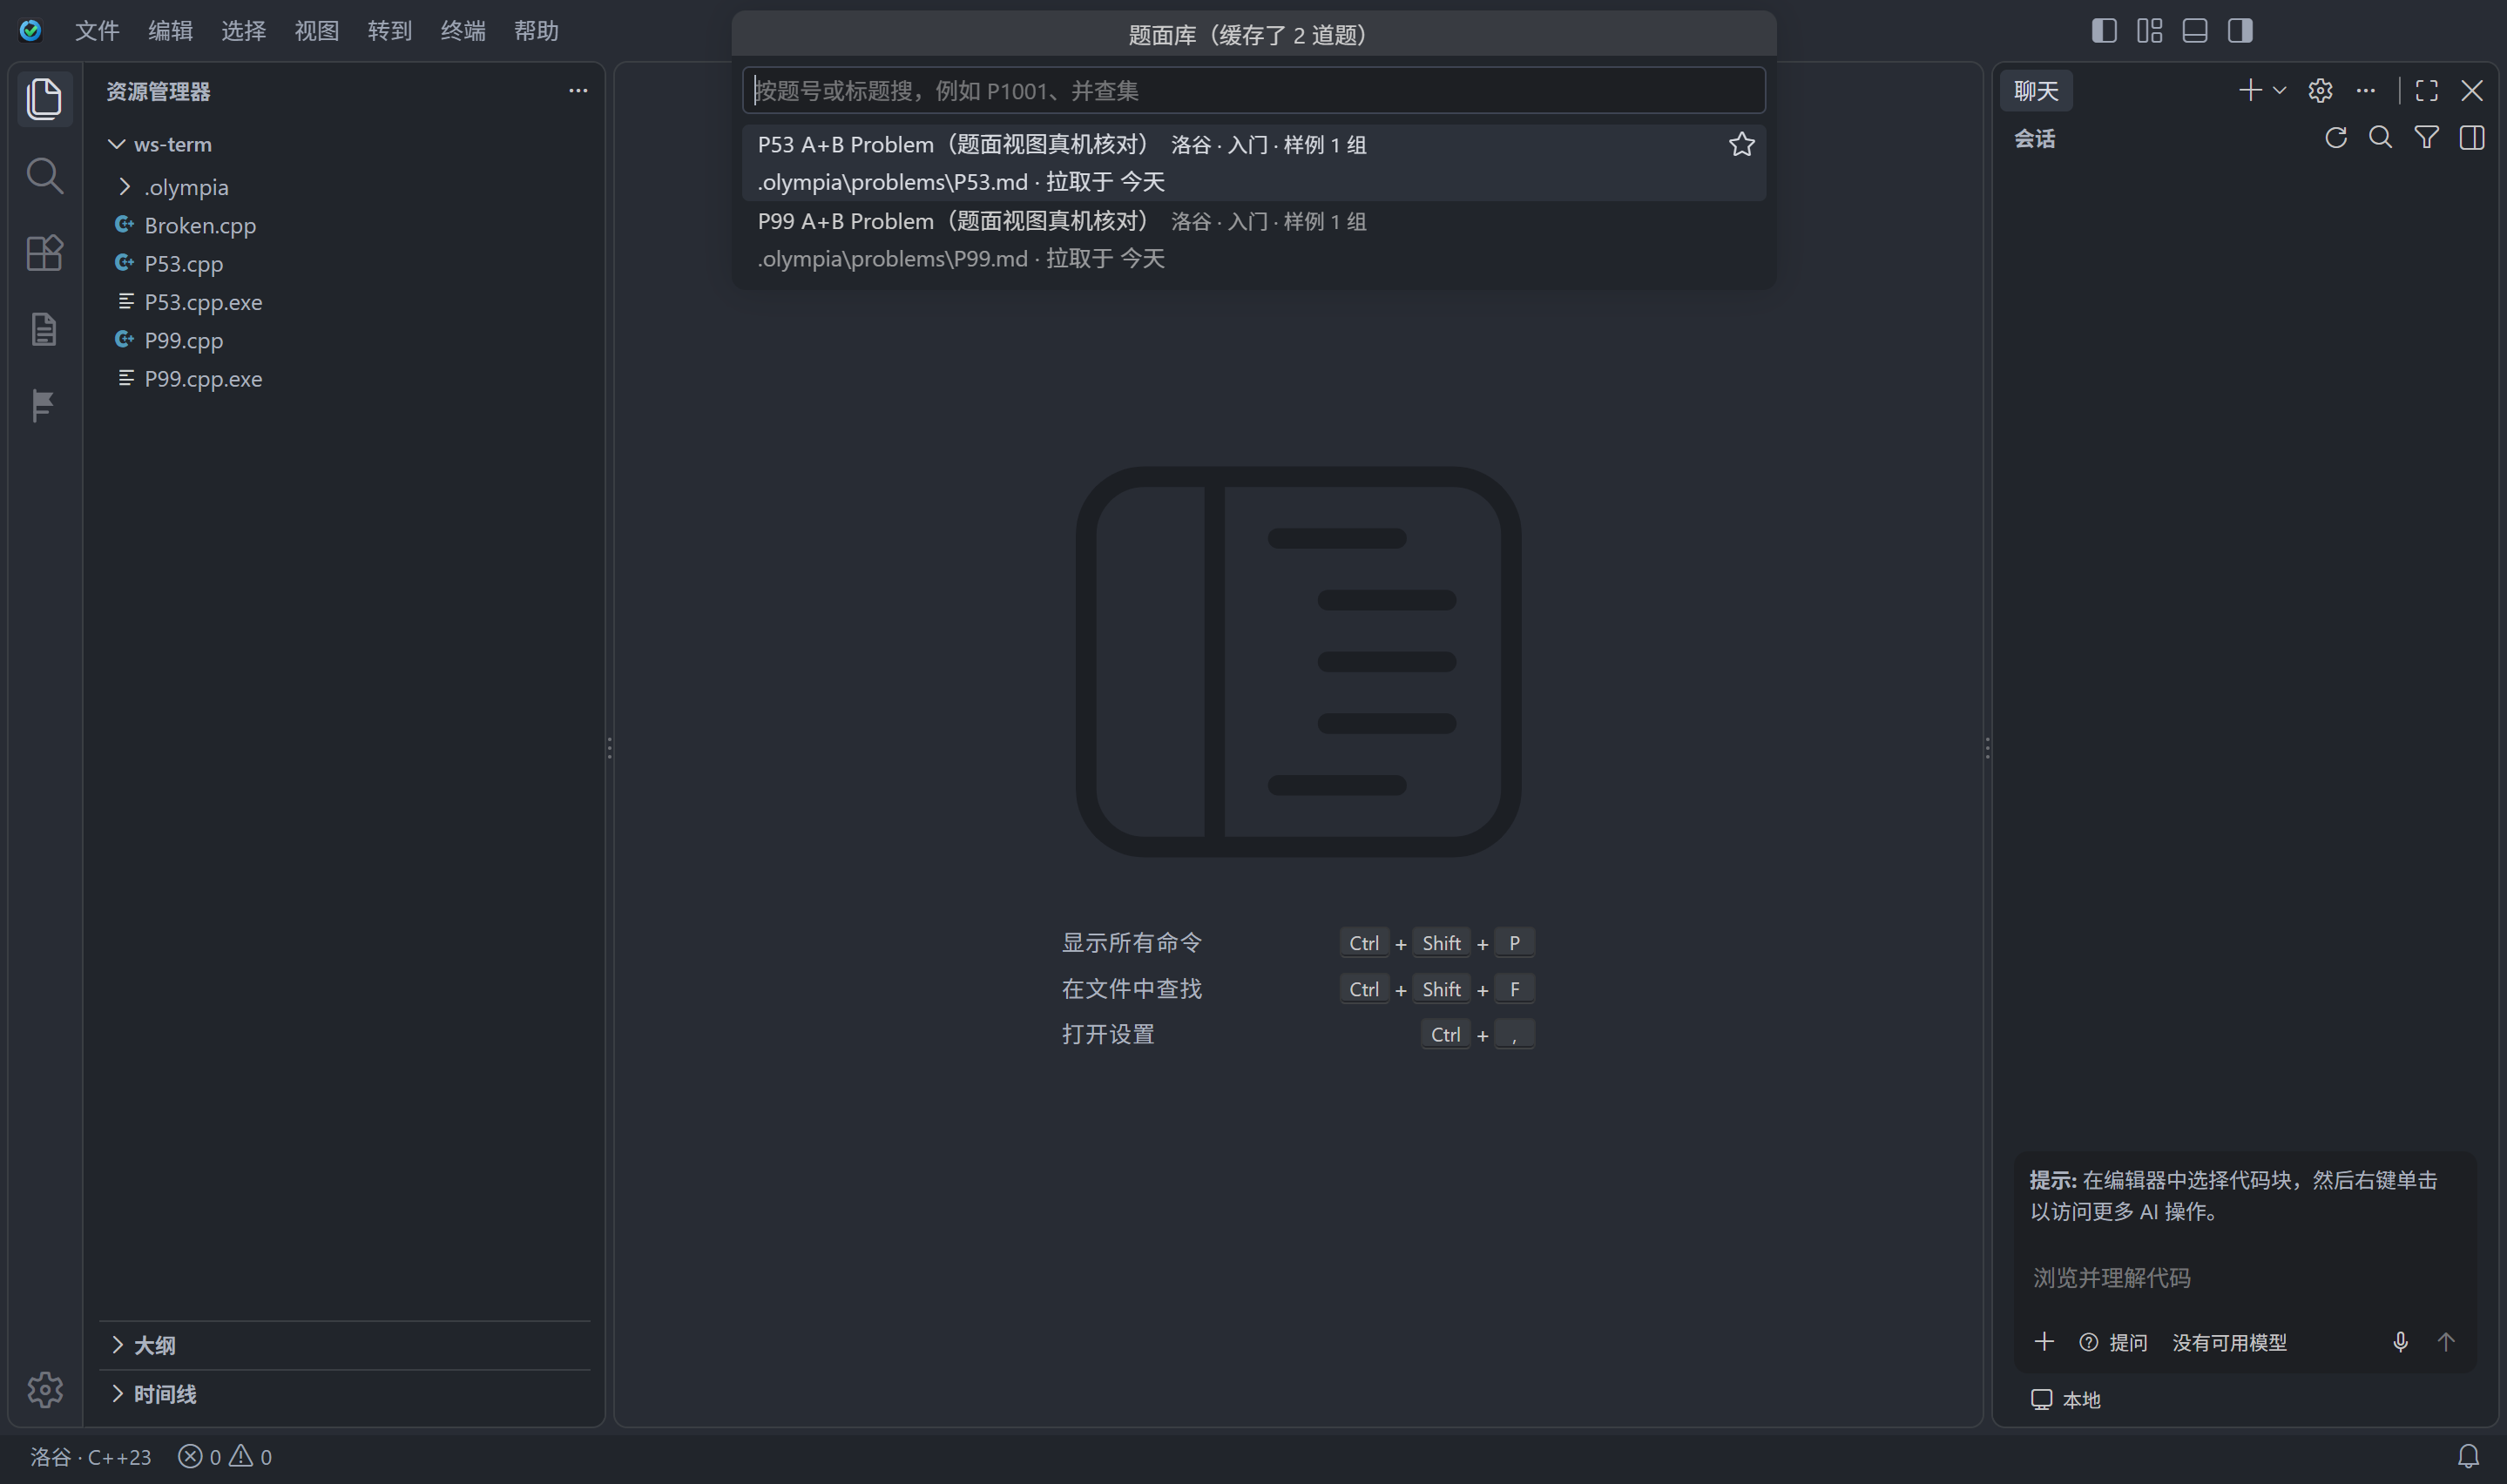Add context with plus in chat input

click(x=2044, y=1342)
